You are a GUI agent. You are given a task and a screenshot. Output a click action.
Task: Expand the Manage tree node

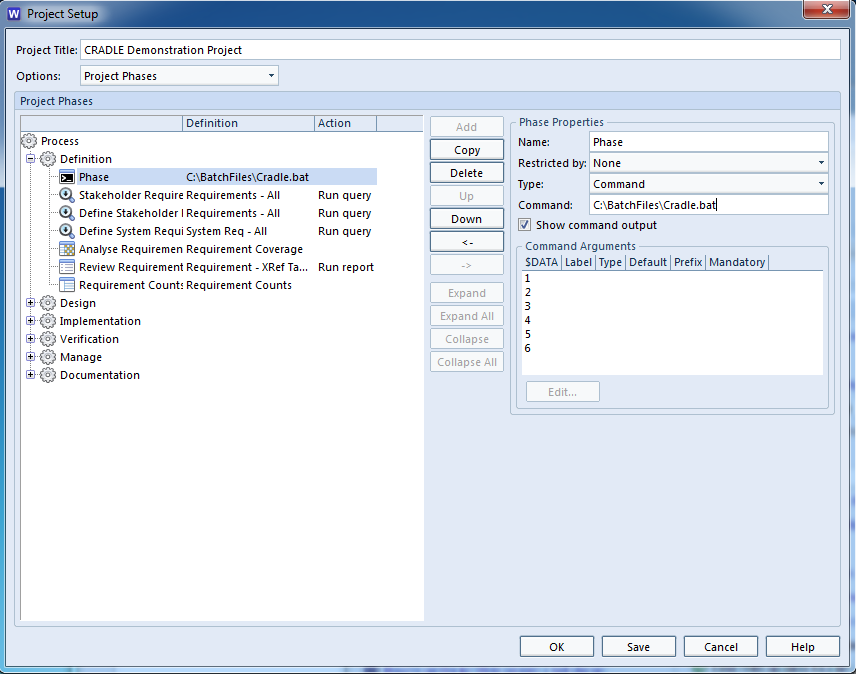31,357
